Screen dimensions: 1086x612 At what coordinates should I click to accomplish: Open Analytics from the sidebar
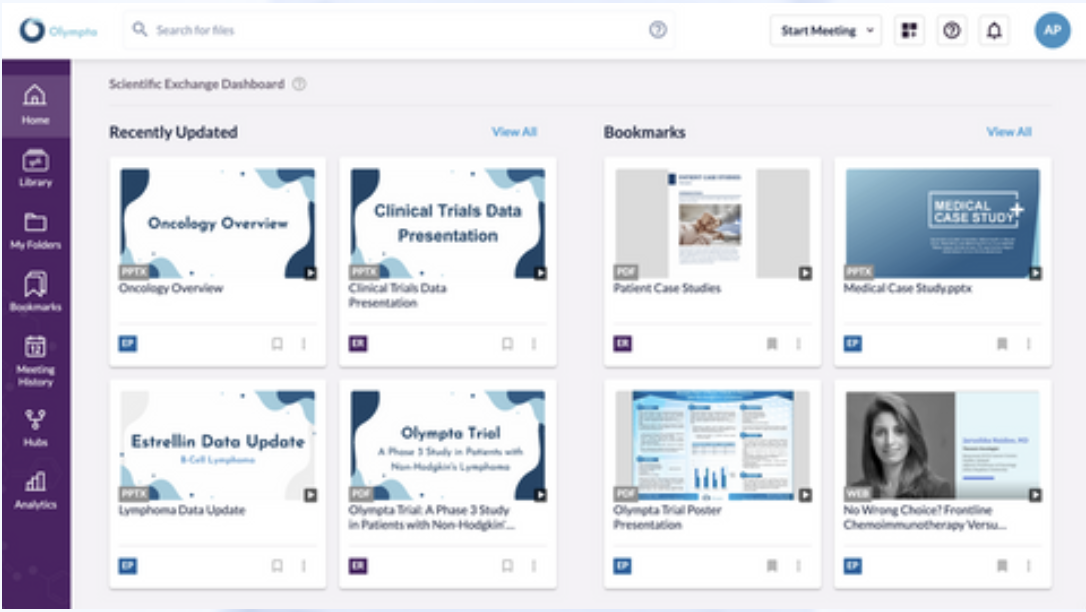[35, 491]
